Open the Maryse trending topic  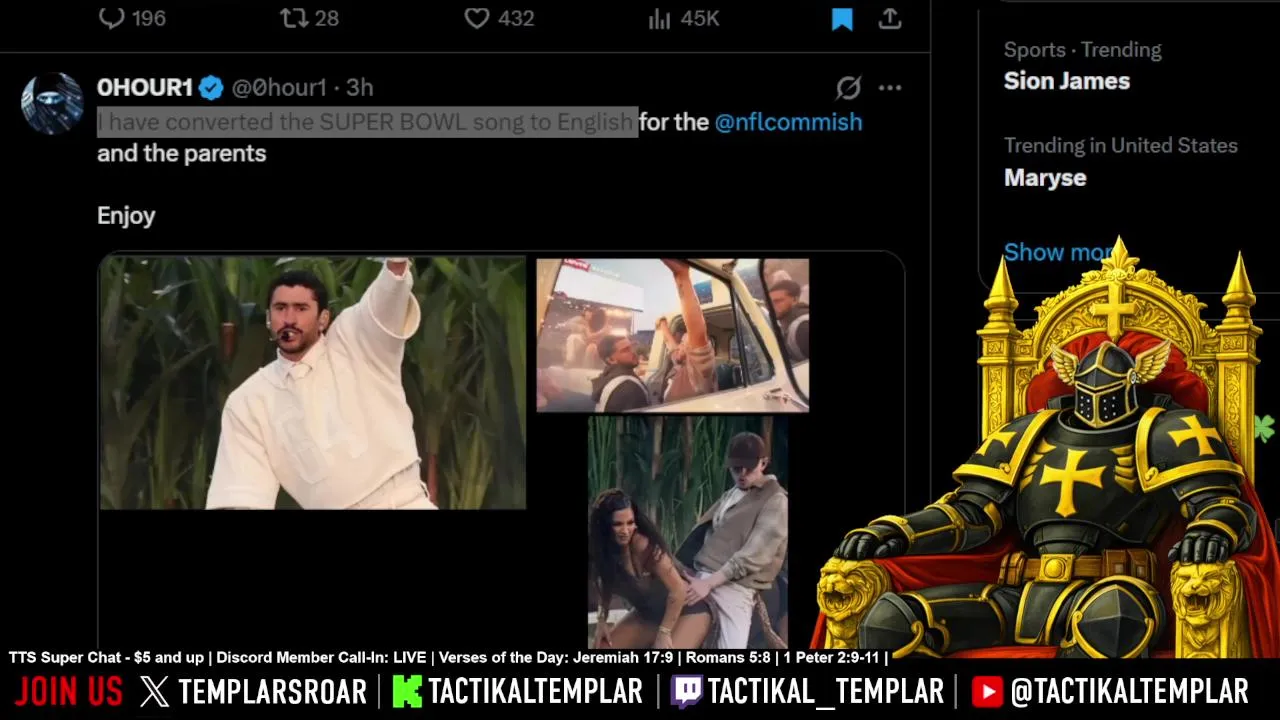[1045, 177]
